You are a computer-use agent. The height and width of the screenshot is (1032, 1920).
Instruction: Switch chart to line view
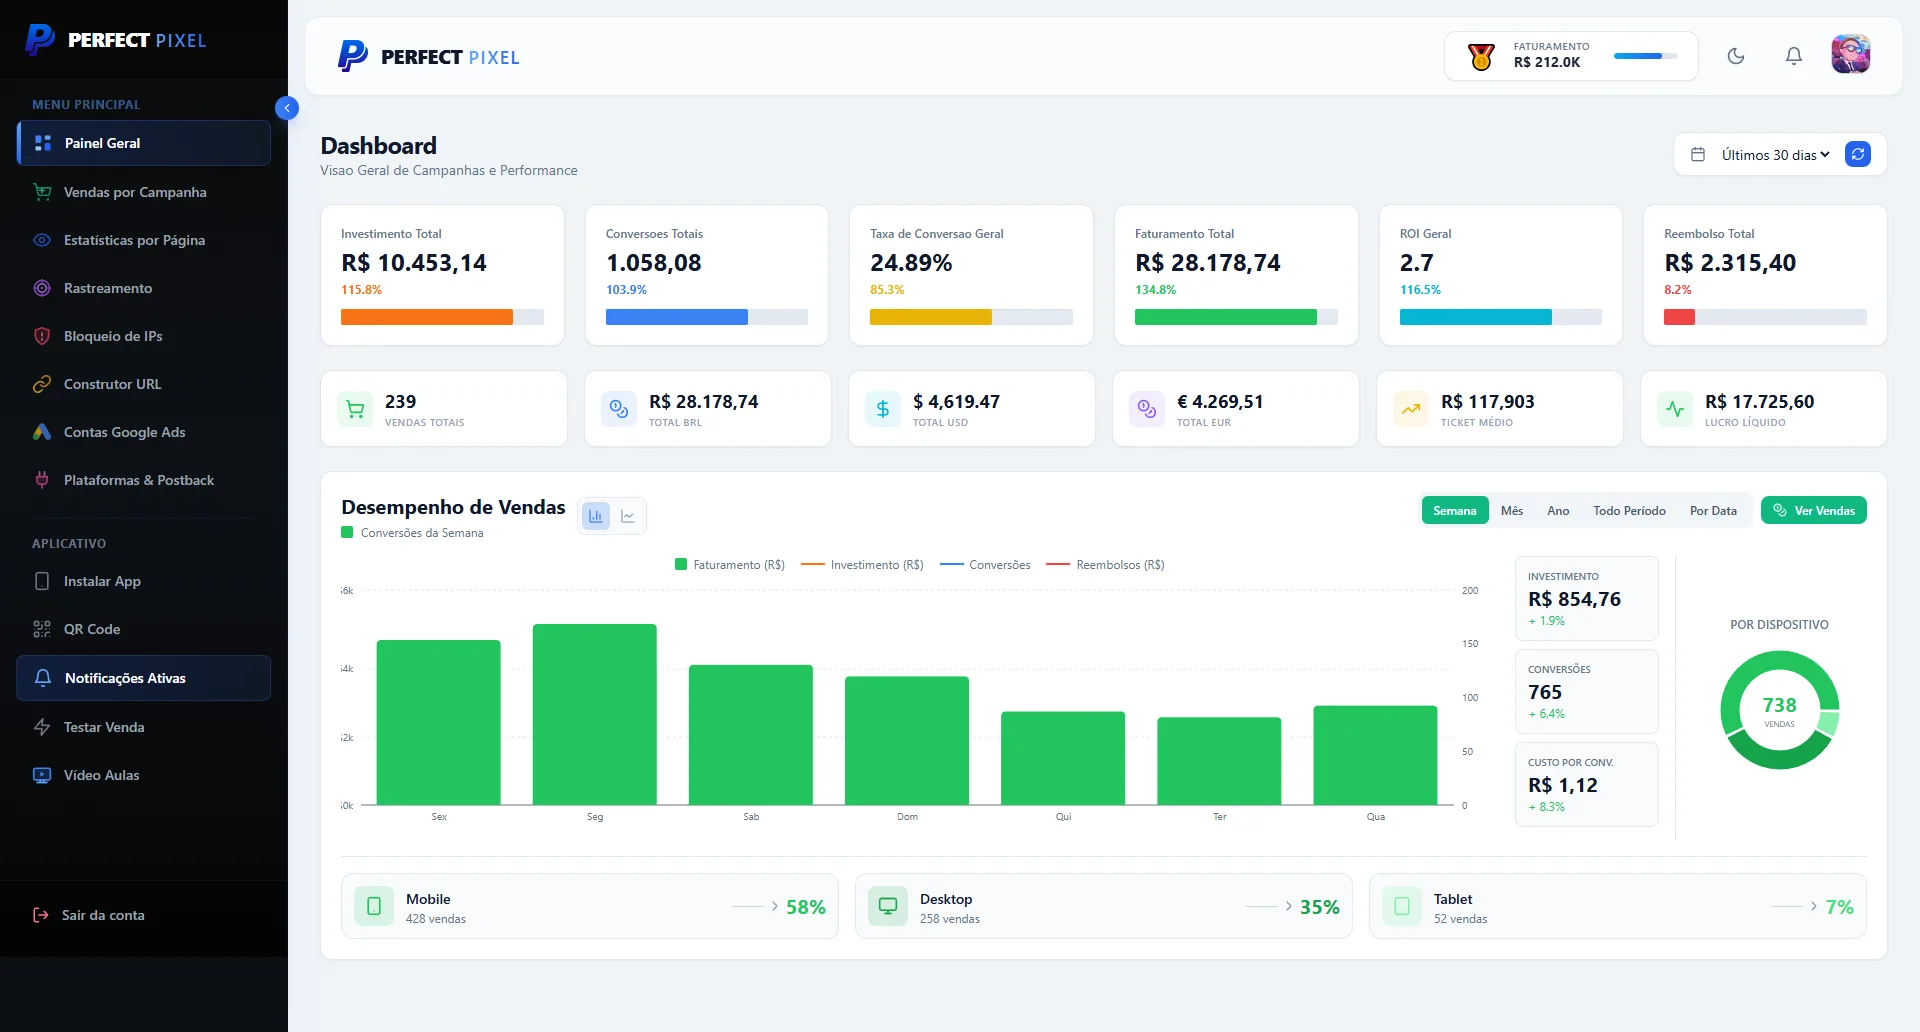click(628, 516)
